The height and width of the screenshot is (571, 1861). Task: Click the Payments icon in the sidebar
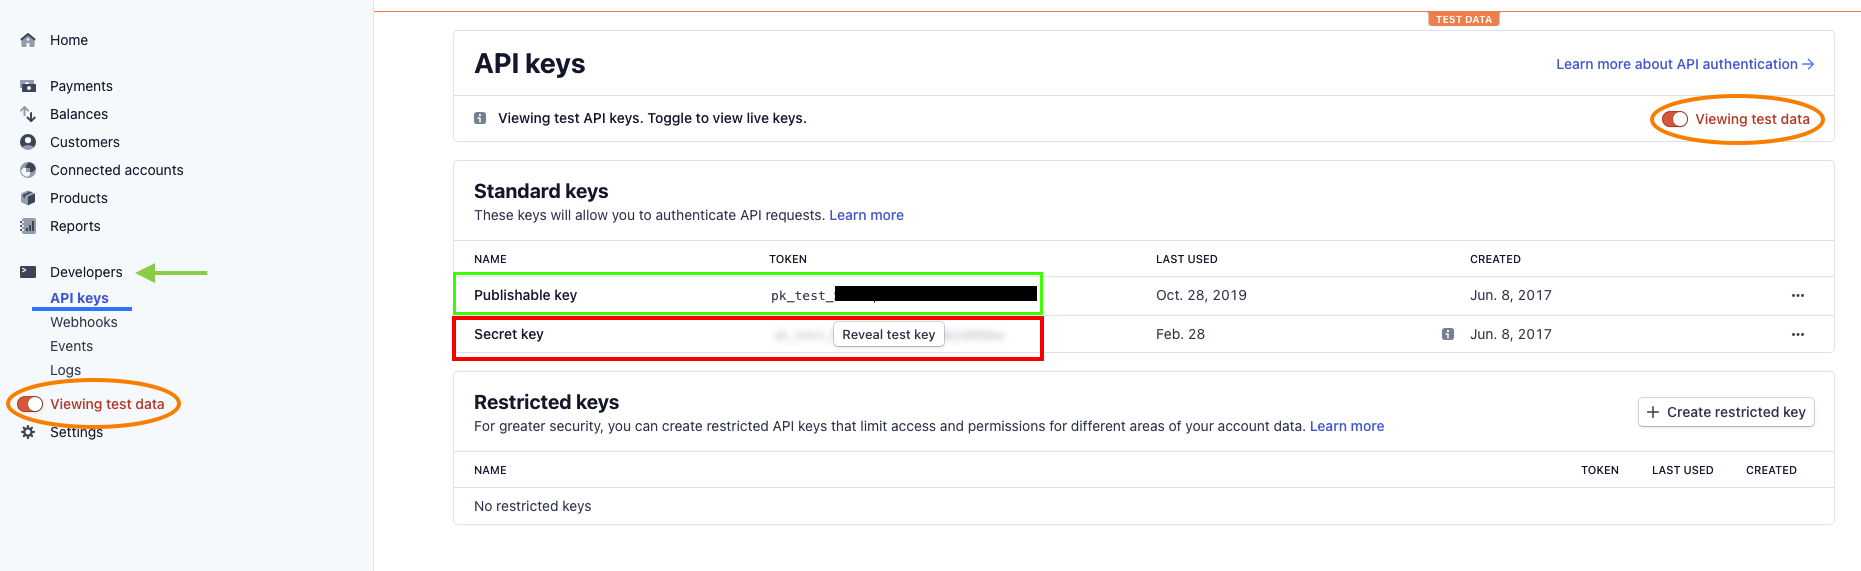click(28, 86)
